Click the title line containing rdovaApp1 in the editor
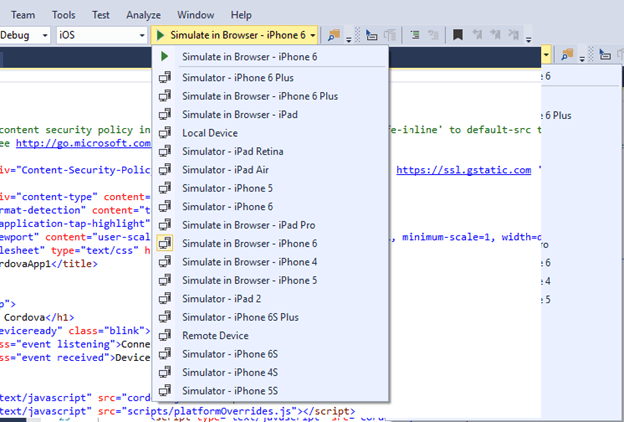Viewport: 624px width, 422px height. pyautogui.click(x=49, y=264)
